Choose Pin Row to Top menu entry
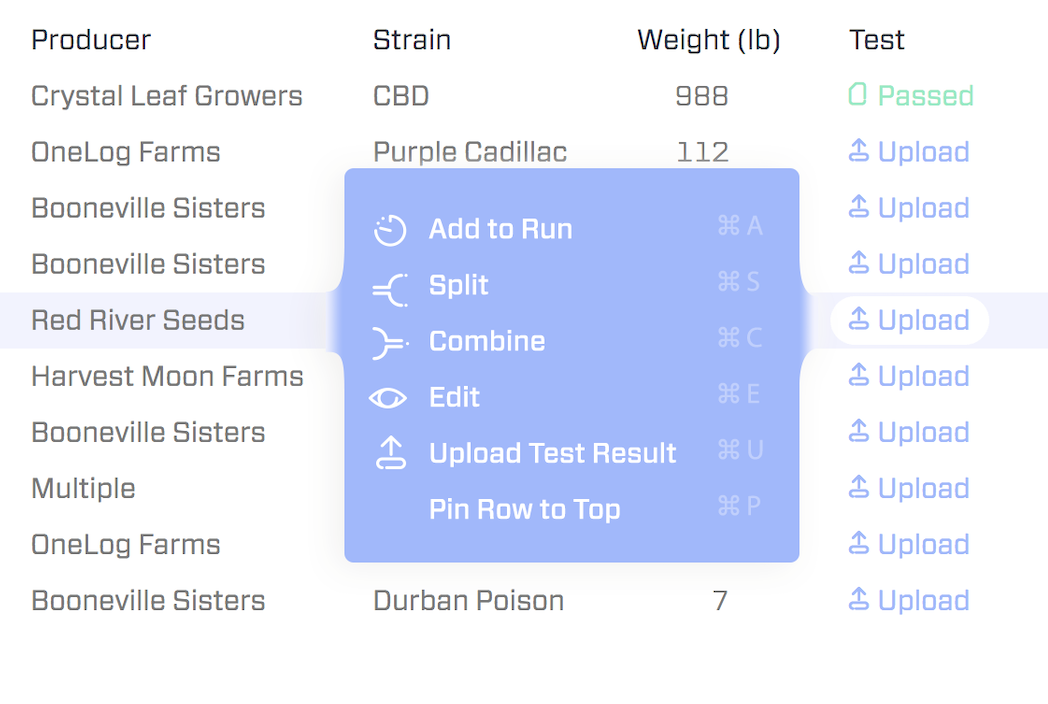The image size is (1048, 704). [x=524, y=510]
